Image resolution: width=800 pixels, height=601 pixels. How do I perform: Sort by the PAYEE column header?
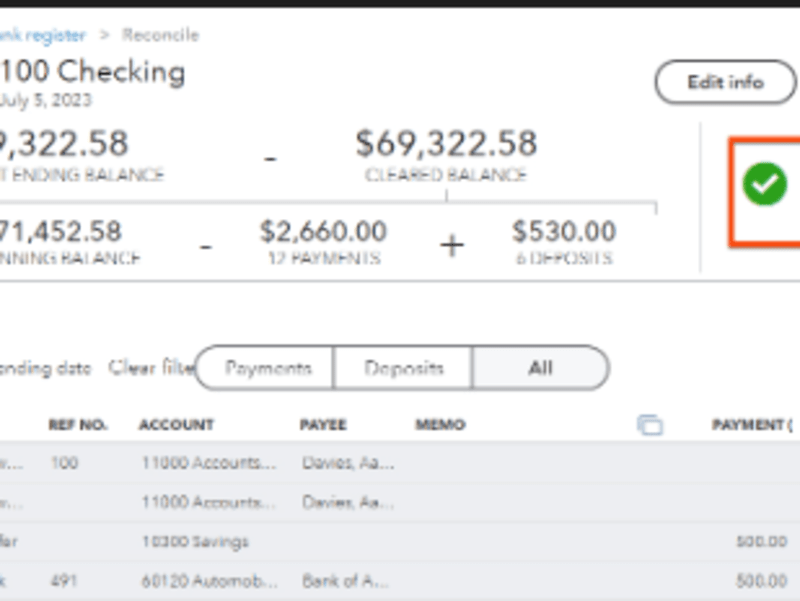323,424
